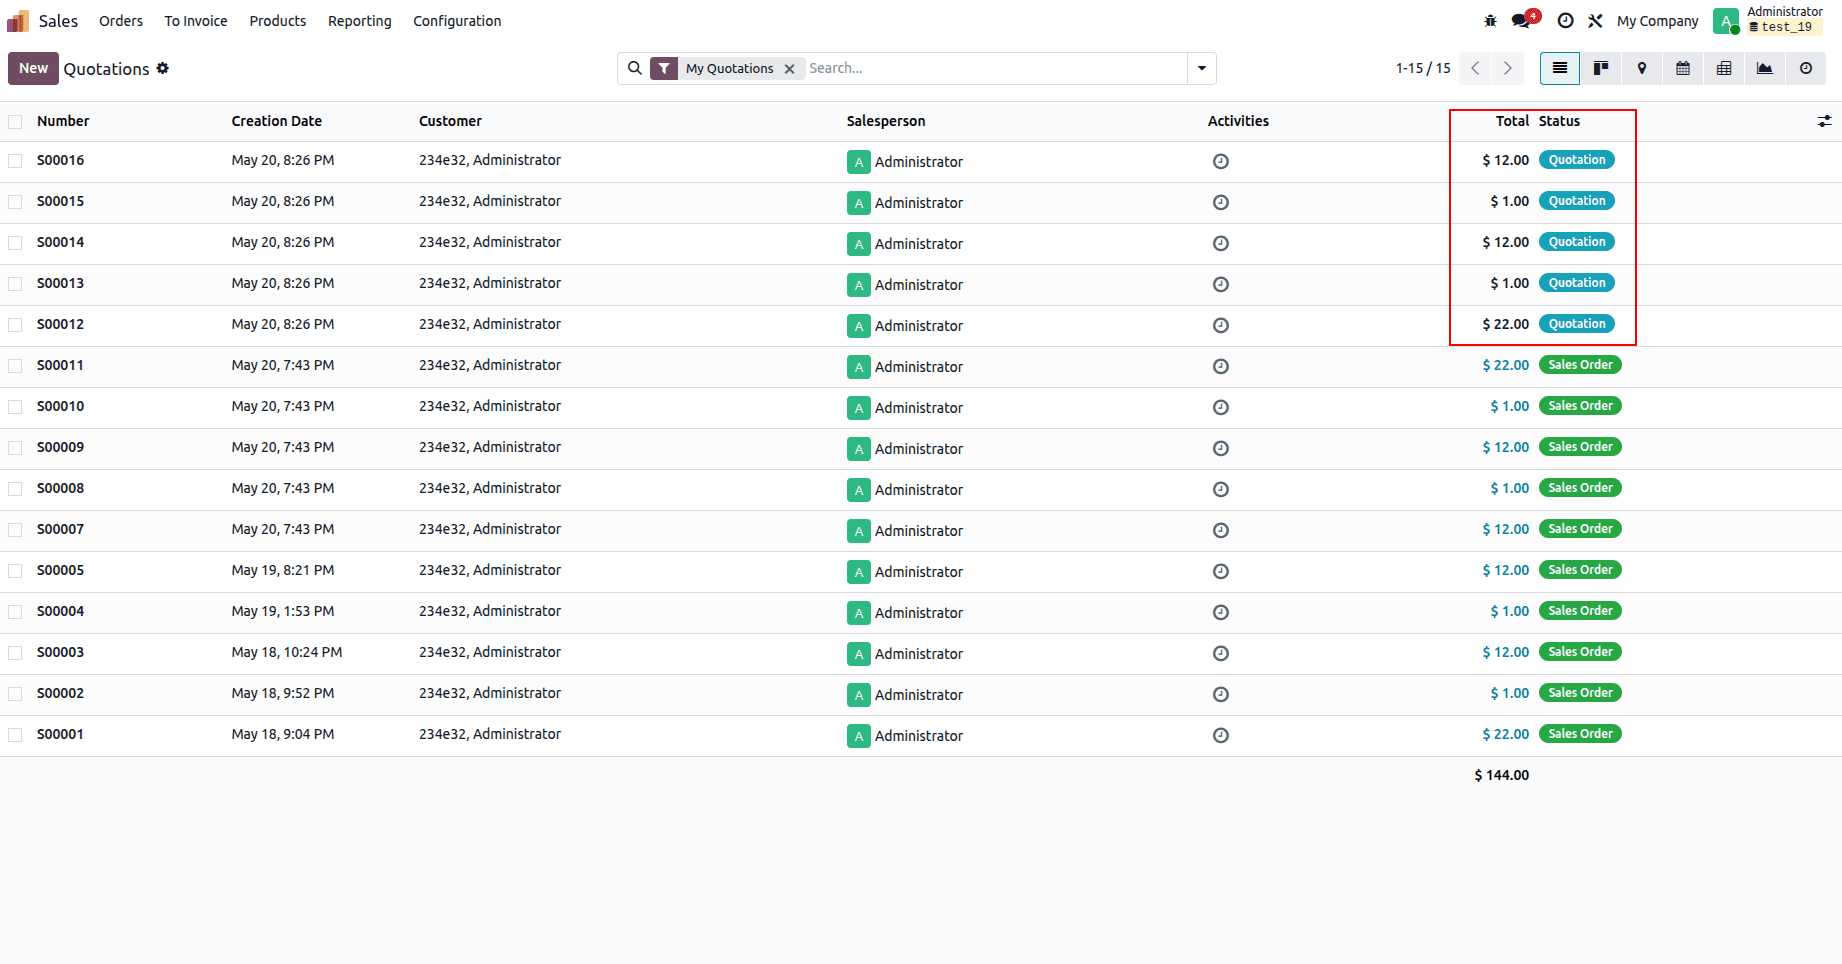Open the My Company switcher
Image resolution: width=1842 pixels, height=964 pixels.
[1657, 21]
